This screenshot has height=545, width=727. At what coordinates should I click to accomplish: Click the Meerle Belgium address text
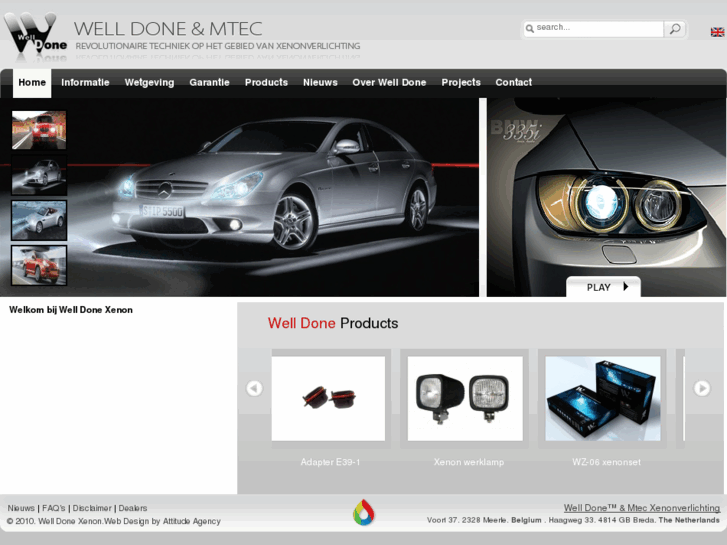click(x=484, y=520)
